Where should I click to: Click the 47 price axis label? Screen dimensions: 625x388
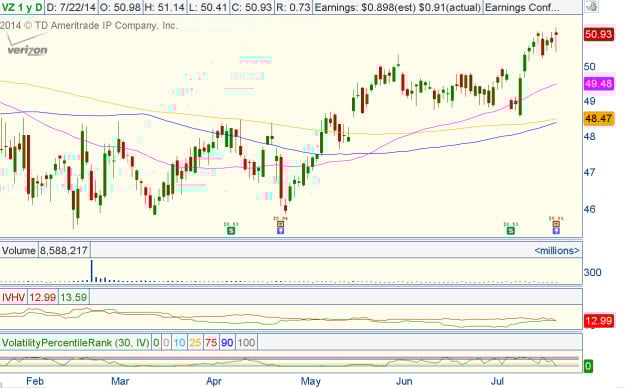click(590, 172)
